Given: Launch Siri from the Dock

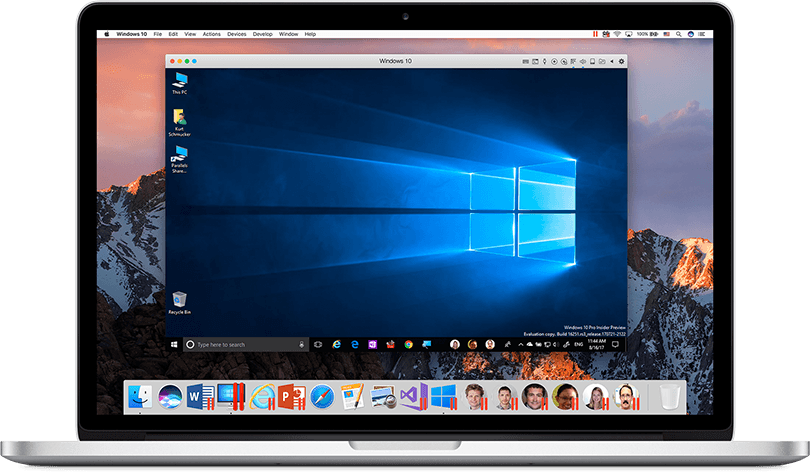Looking at the screenshot, I should click(170, 398).
